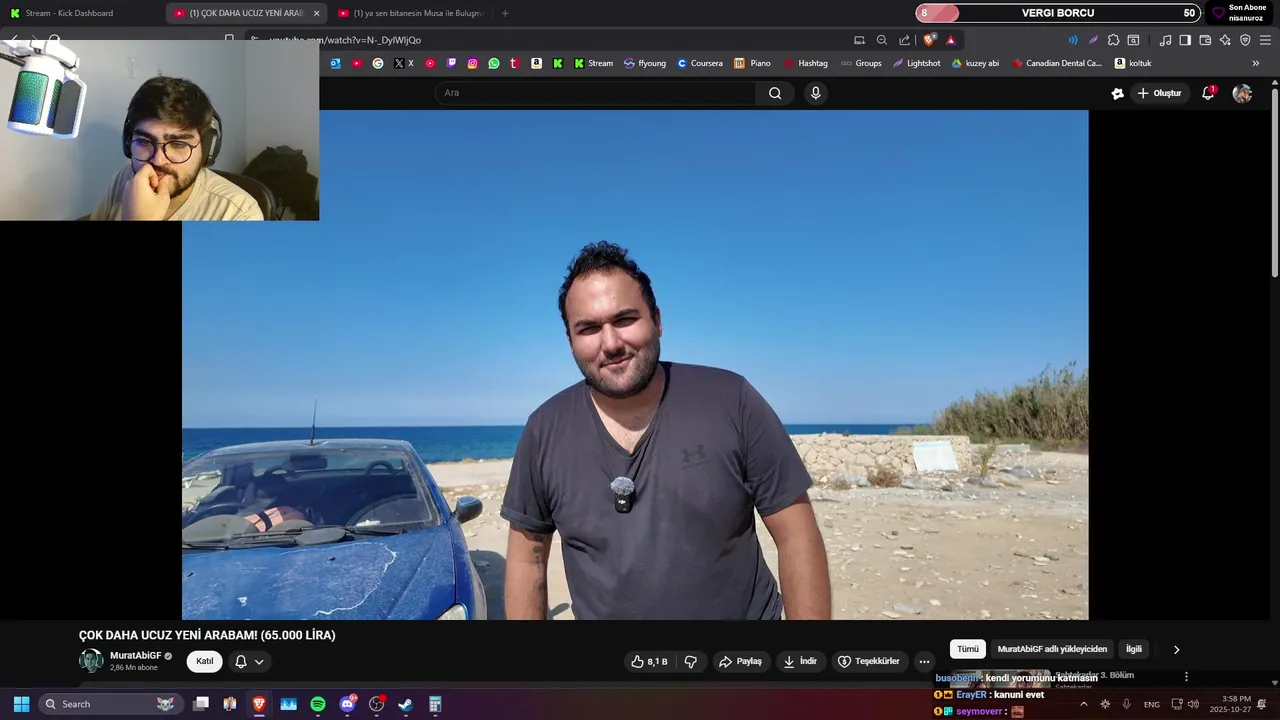
Task: Select the Tümü filter chip
Action: pyautogui.click(x=968, y=649)
